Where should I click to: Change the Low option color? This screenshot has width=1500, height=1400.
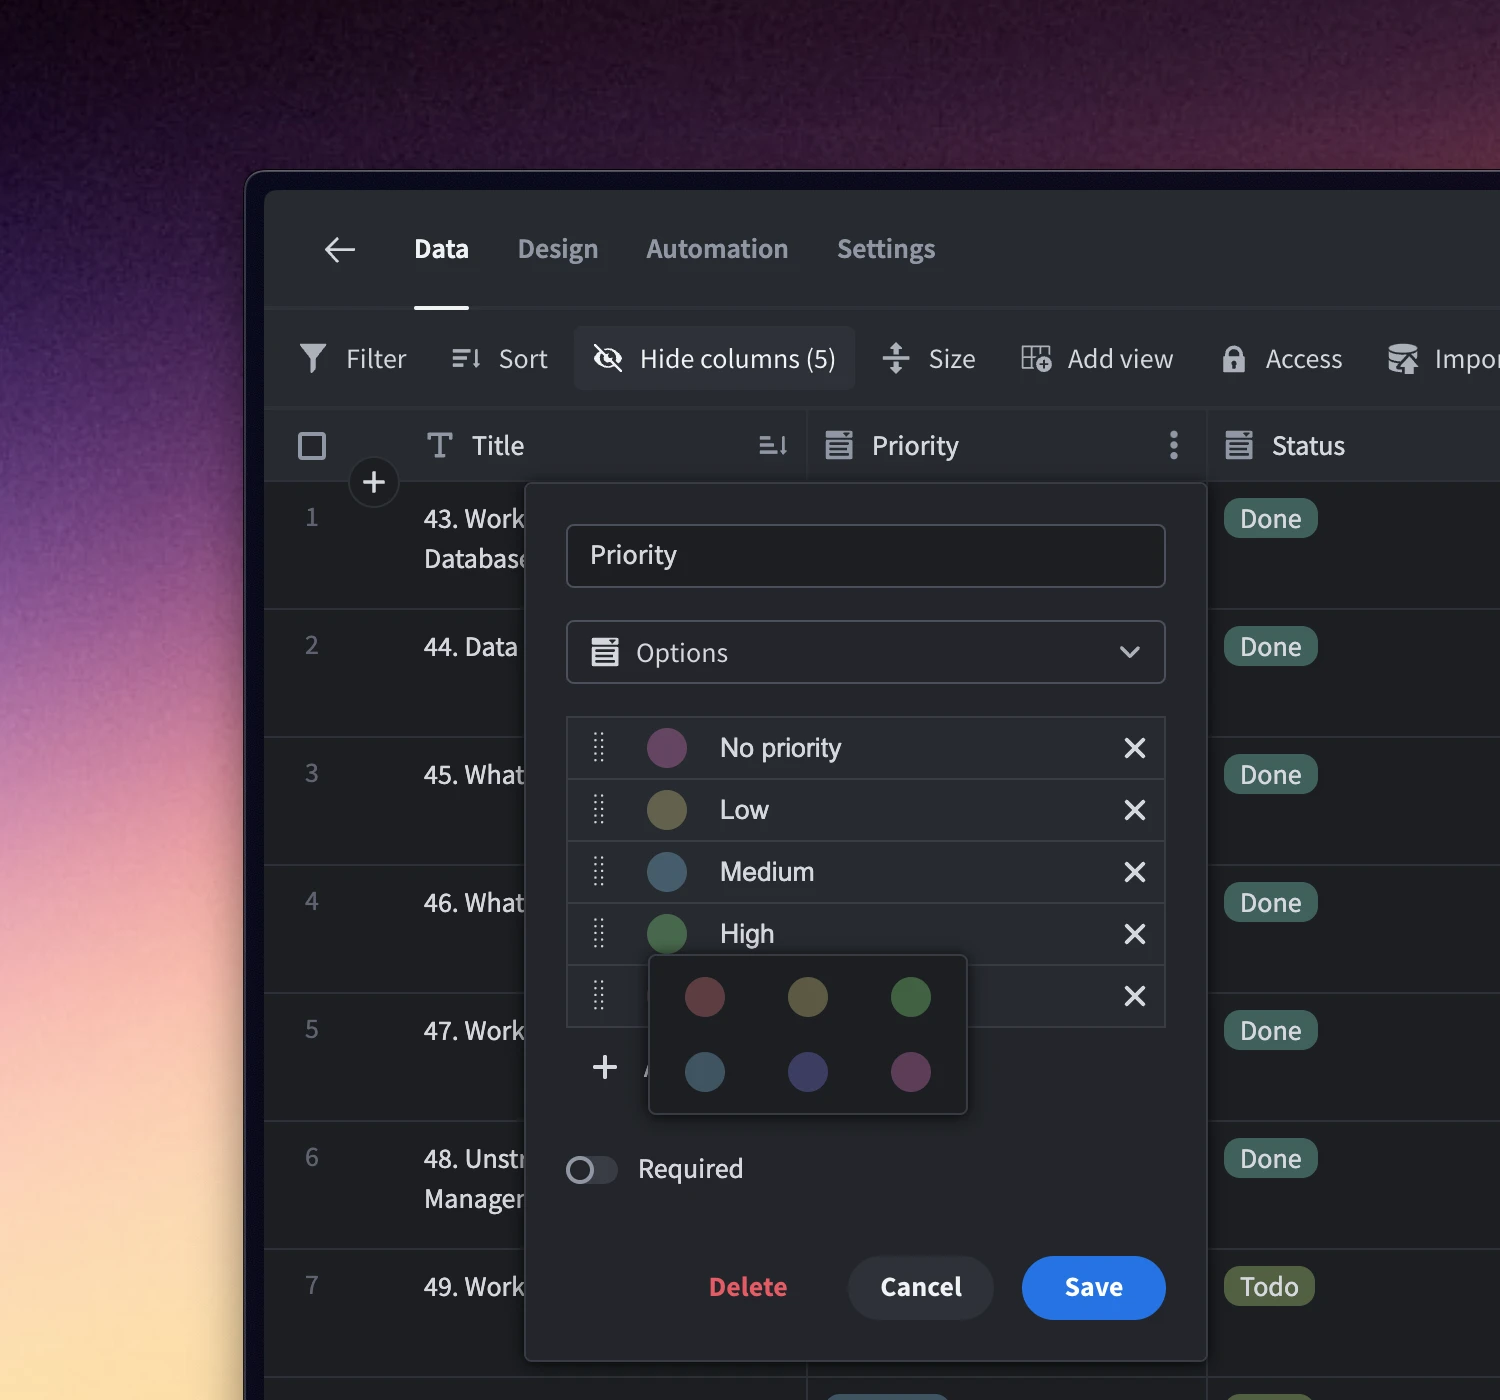tap(667, 810)
